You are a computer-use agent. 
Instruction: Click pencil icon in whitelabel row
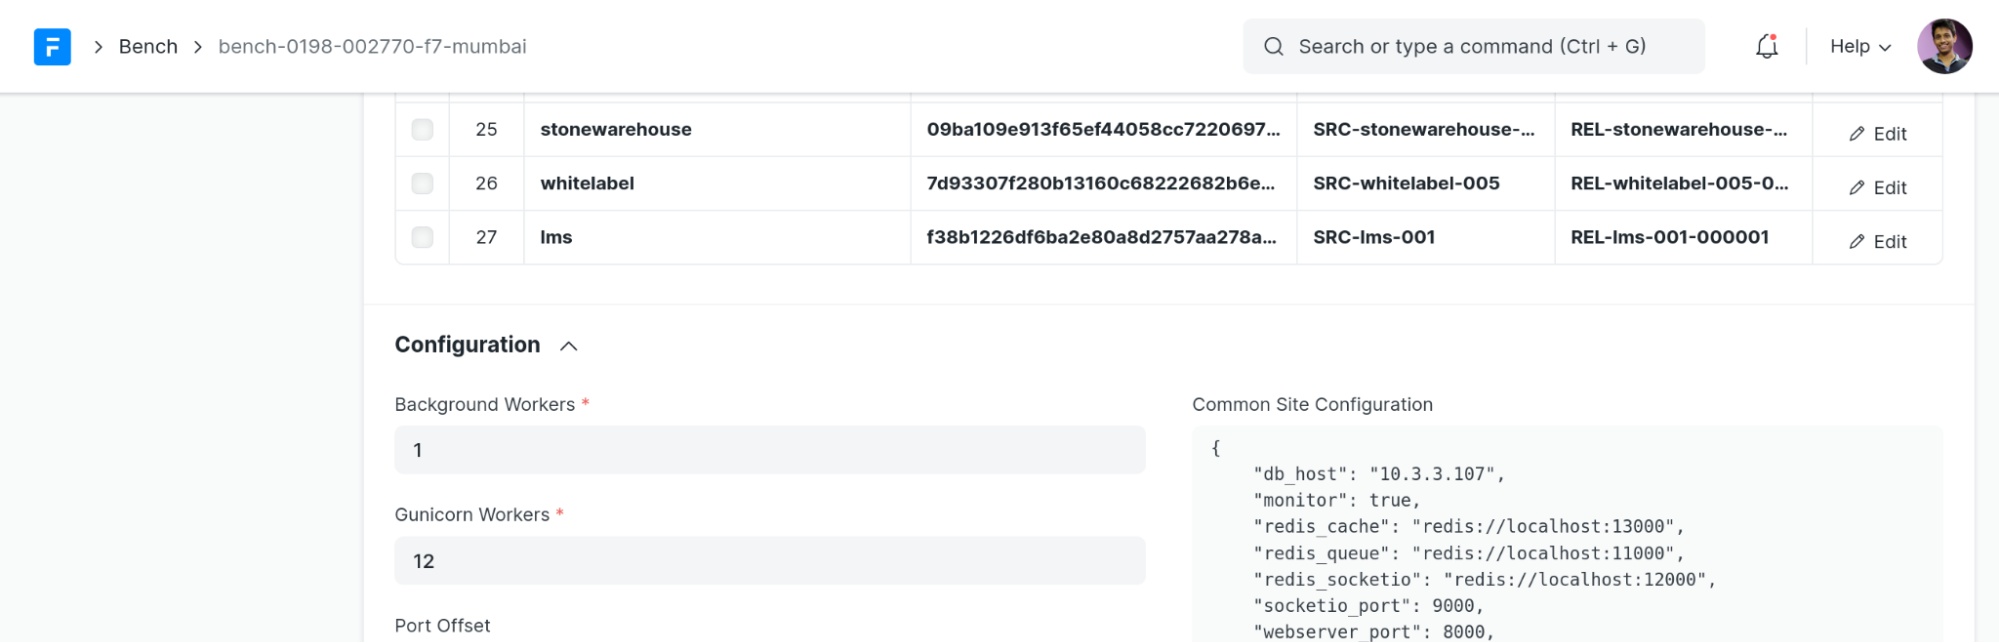coord(1856,188)
